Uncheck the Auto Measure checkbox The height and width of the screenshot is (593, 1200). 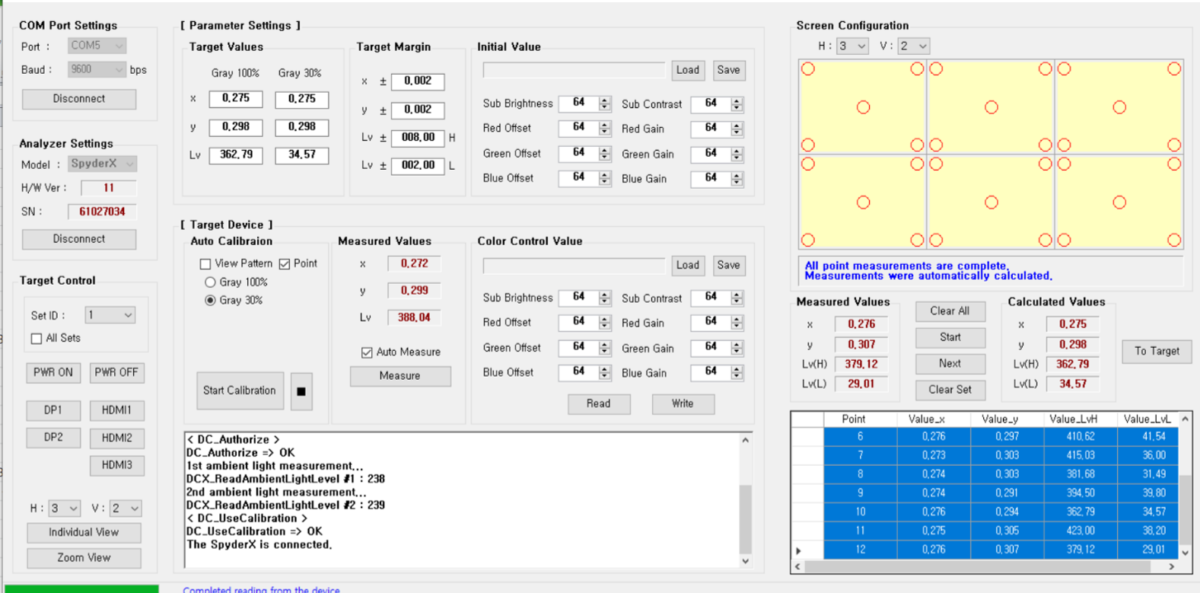[x=367, y=352]
